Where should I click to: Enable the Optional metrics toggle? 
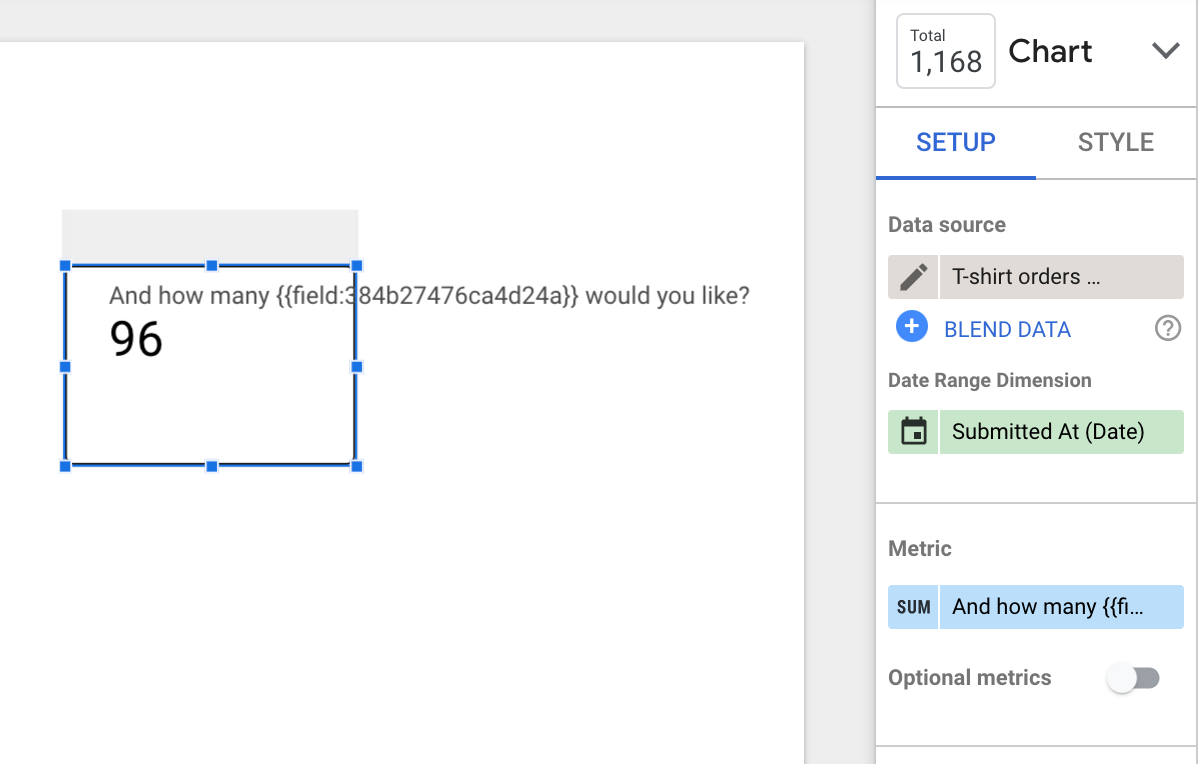coord(1134,678)
